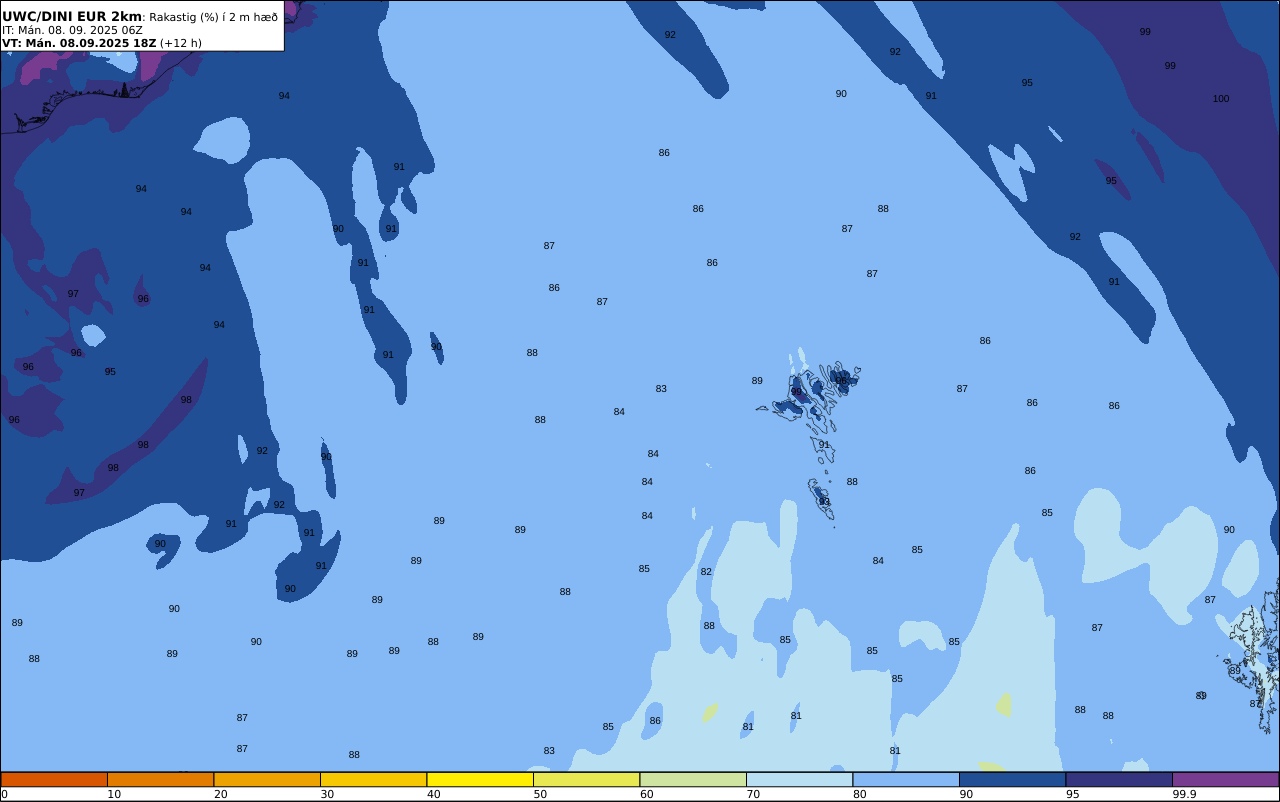This screenshot has height=802, width=1280.
Task: Click the 'Rakastig (%) í 2 m hæð' label
Action: pos(213,17)
